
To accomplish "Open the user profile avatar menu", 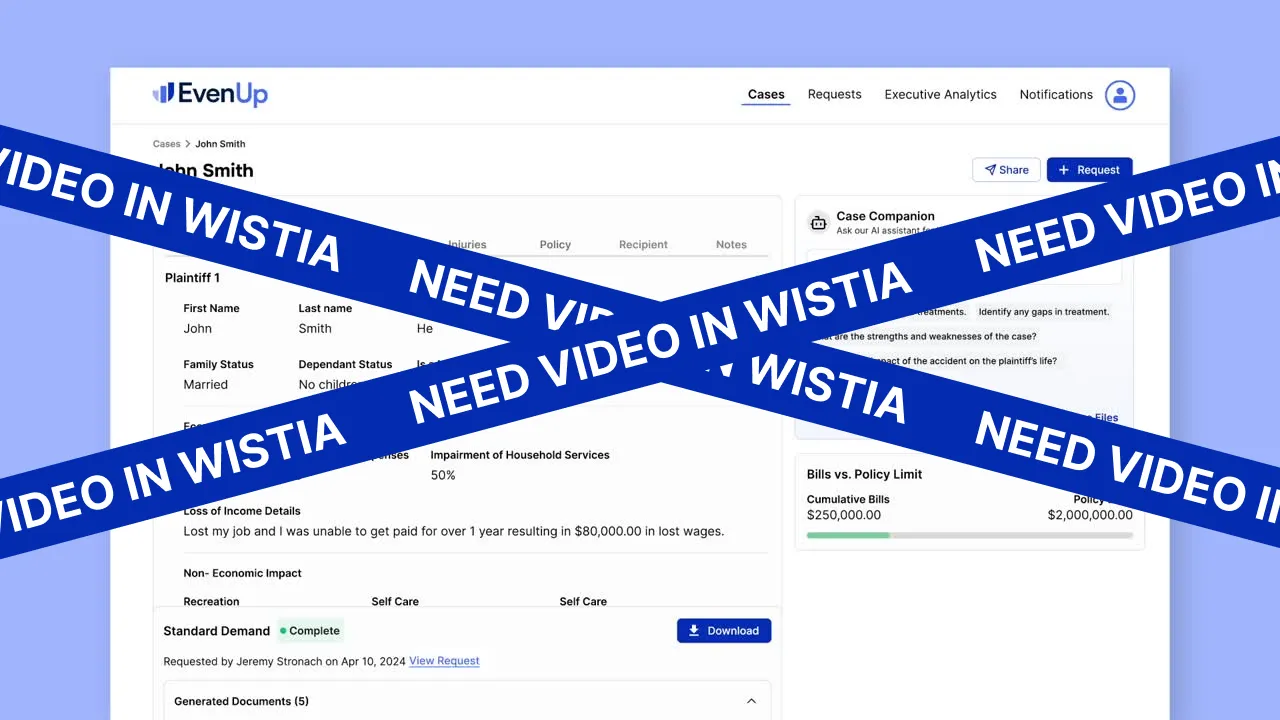I will coord(1120,95).
